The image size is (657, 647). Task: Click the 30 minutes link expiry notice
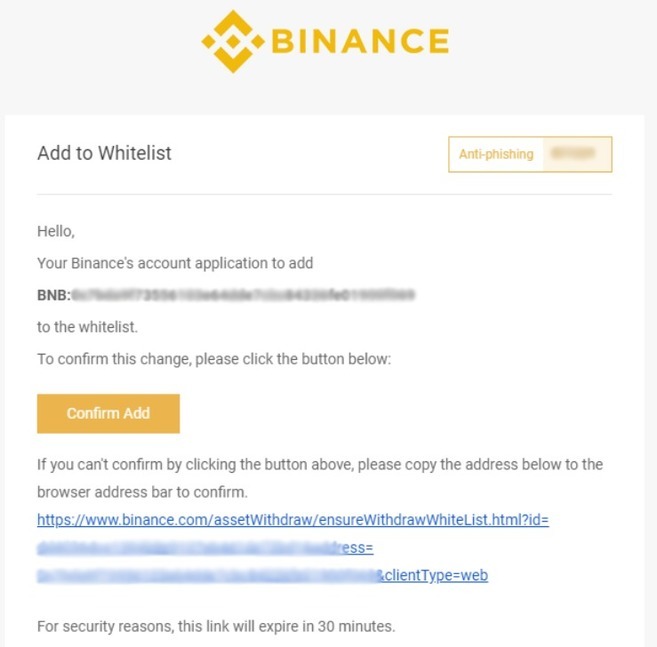click(x=216, y=627)
